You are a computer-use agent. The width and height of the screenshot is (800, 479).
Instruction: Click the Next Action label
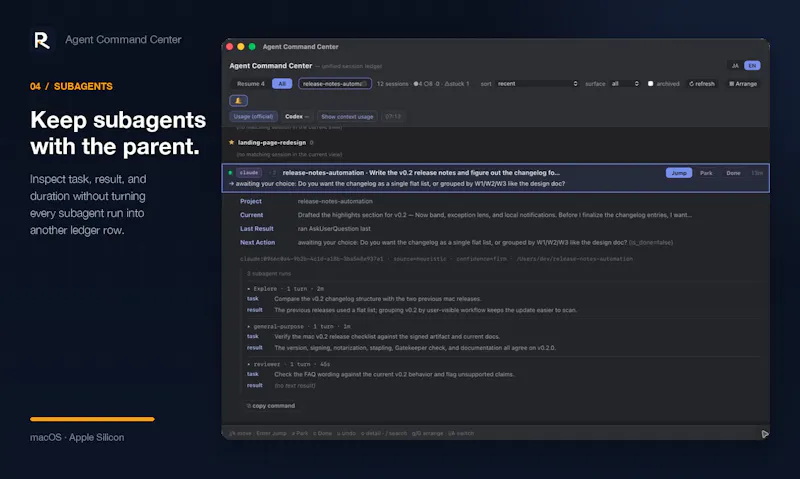pos(257,242)
